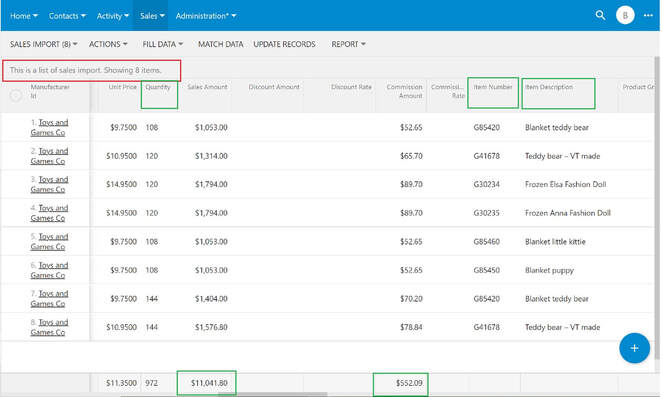Select the Frozen Anna Fashion Doll cell
662x397 pixels.
coord(568,213)
